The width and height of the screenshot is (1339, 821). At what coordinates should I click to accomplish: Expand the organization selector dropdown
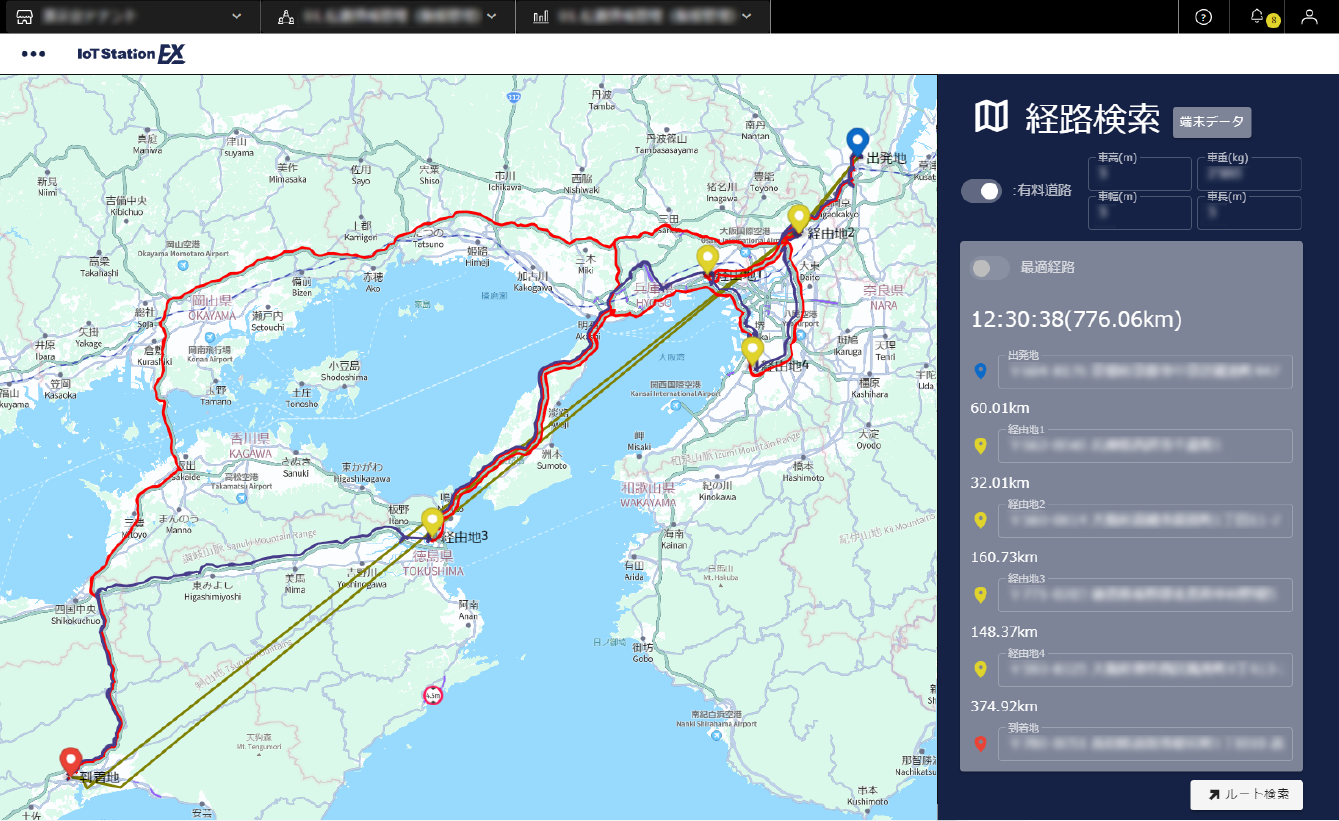click(492, 16)
